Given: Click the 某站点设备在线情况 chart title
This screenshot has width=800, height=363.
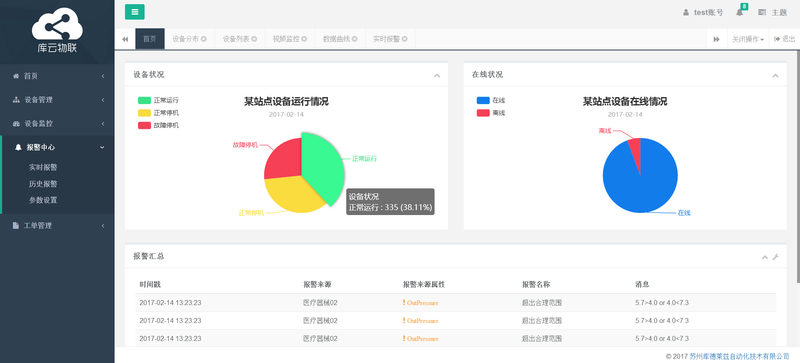Looking at the screenshot, I should (625, 102).
